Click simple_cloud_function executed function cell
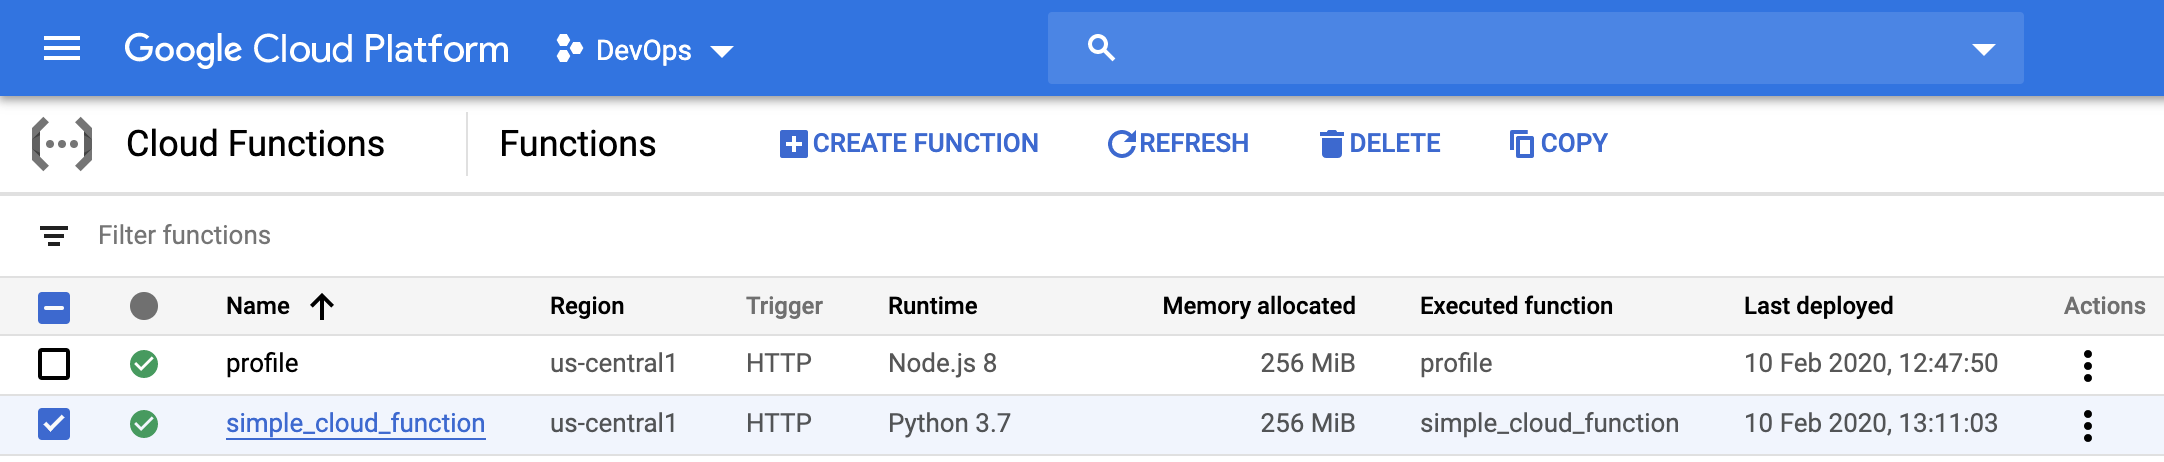The height and width of the screenshot is (462, 2164). 1549,424
